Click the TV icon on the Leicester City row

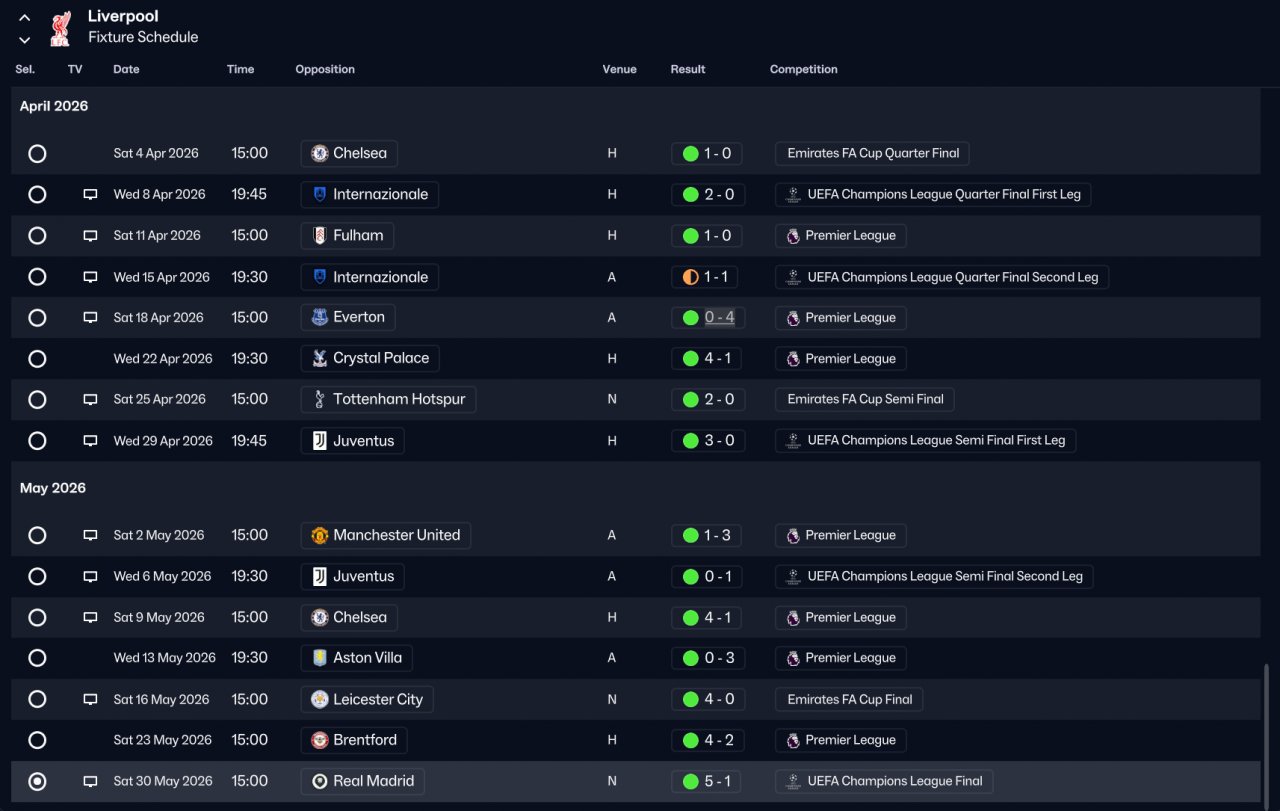90,700
